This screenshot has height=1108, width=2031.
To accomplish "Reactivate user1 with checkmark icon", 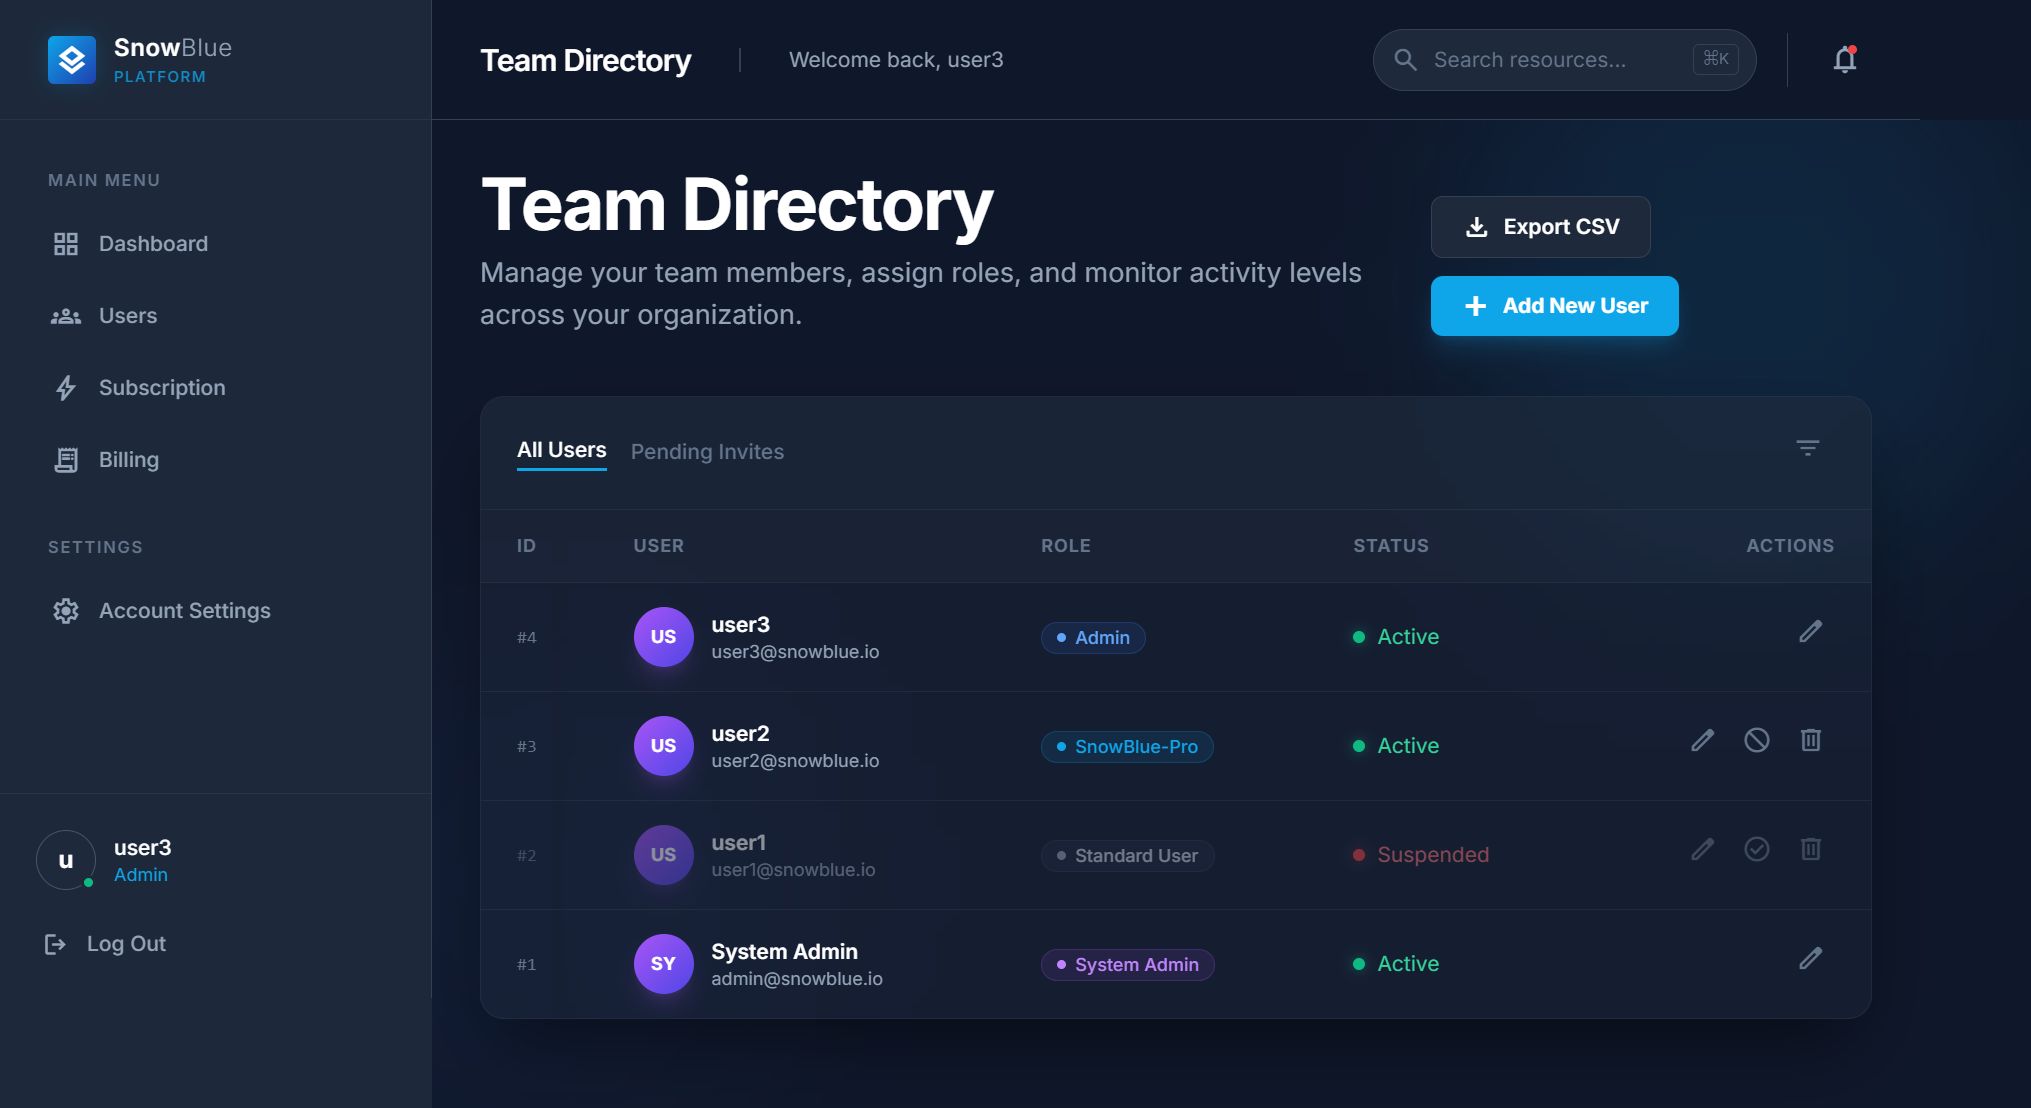I will pos(1756,850).
